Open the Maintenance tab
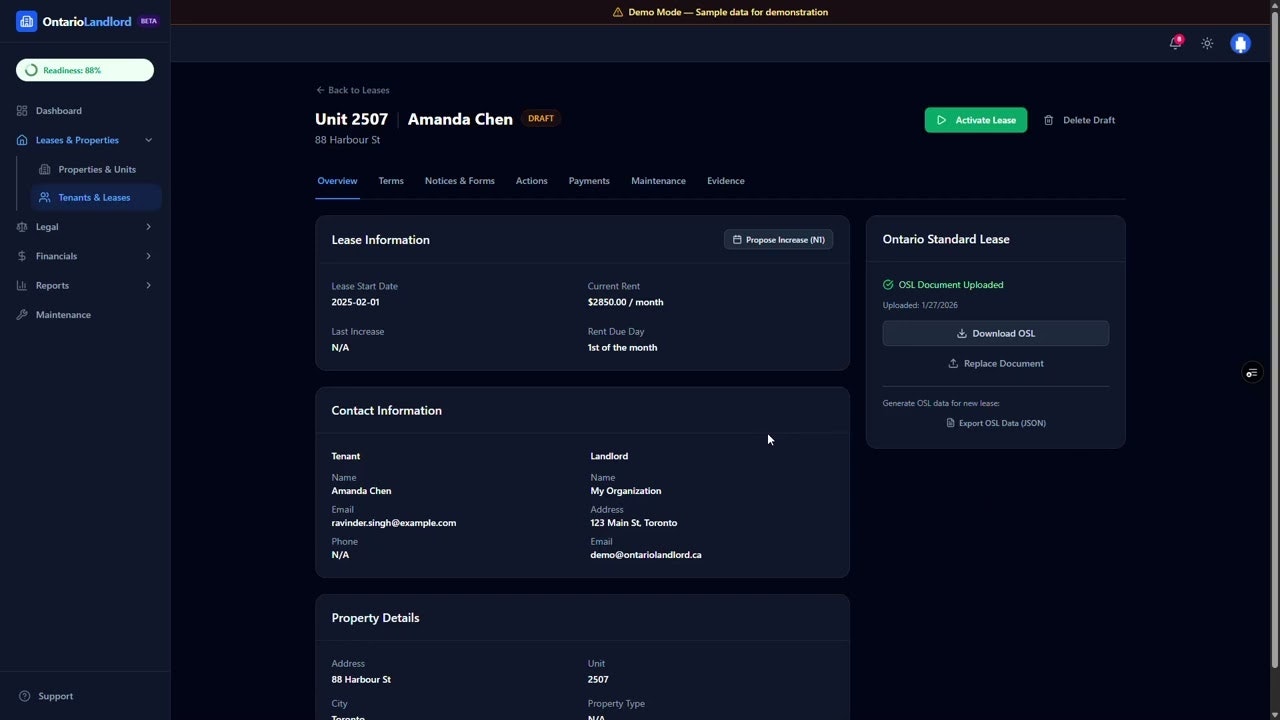 658,181
